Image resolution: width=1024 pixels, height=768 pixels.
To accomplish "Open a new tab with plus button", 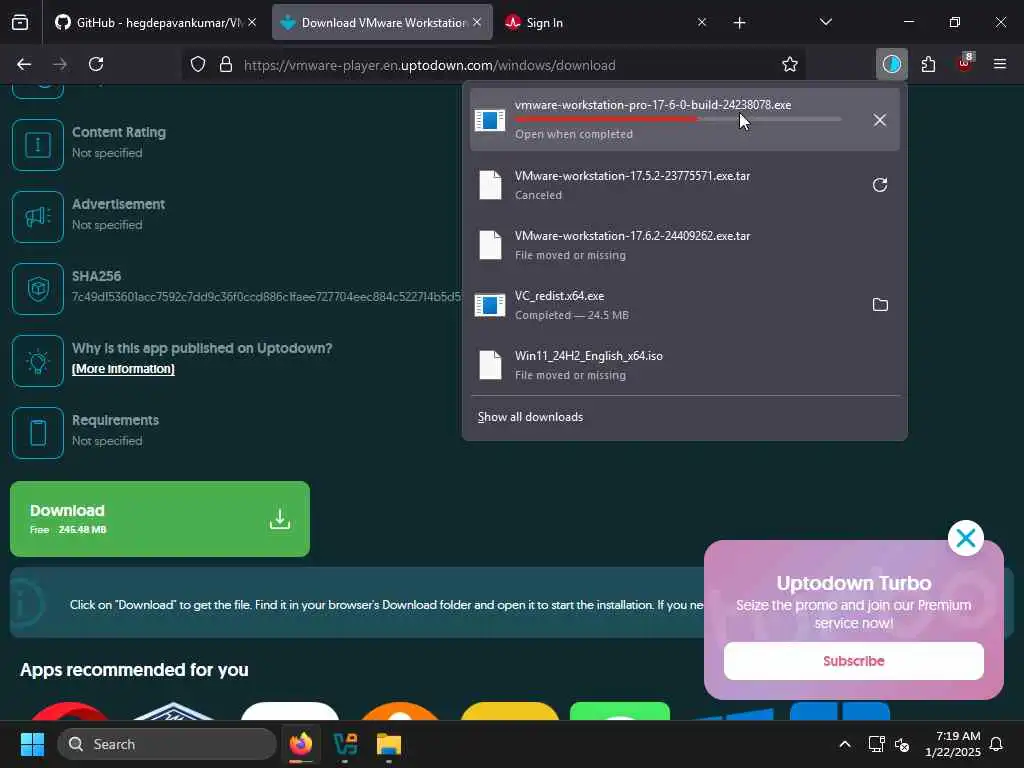I will pos(739,23).
